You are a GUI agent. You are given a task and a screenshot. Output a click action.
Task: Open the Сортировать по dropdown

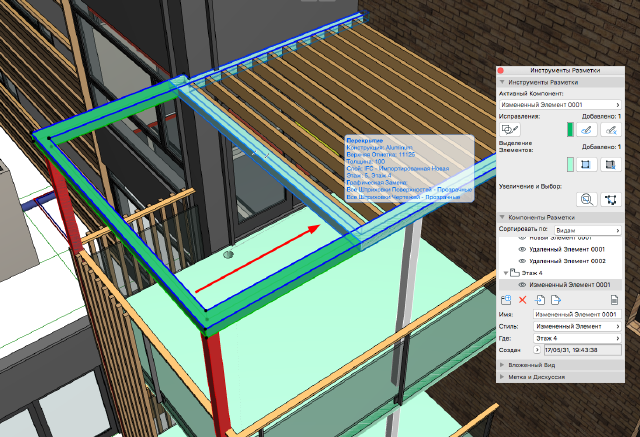[586, 229]
